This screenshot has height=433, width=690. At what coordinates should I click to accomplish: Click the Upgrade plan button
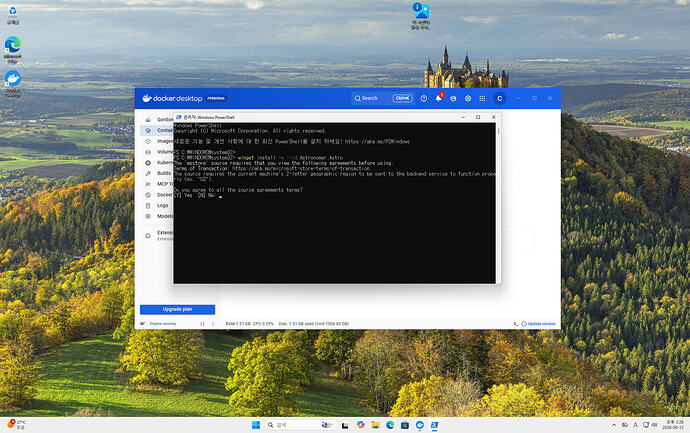[x=177, y=309]
